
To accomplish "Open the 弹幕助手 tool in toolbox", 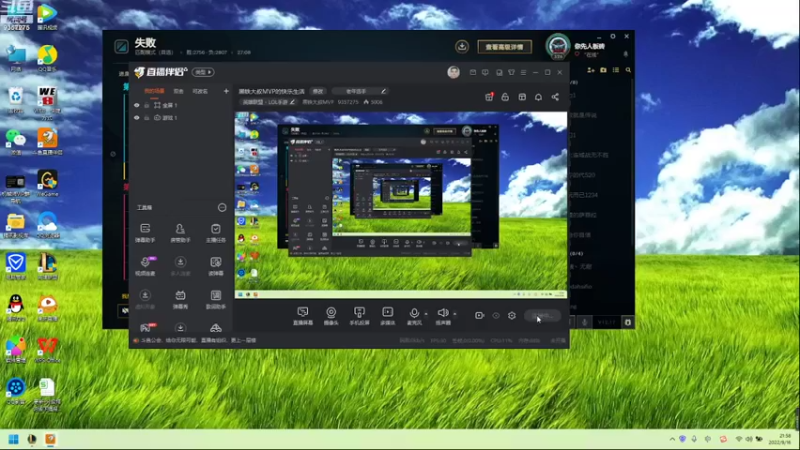I will 145,232.
